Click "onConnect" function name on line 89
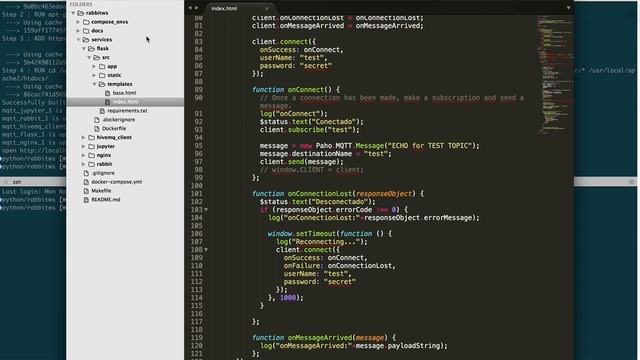 pyautogui.click(x=306, y=90)
